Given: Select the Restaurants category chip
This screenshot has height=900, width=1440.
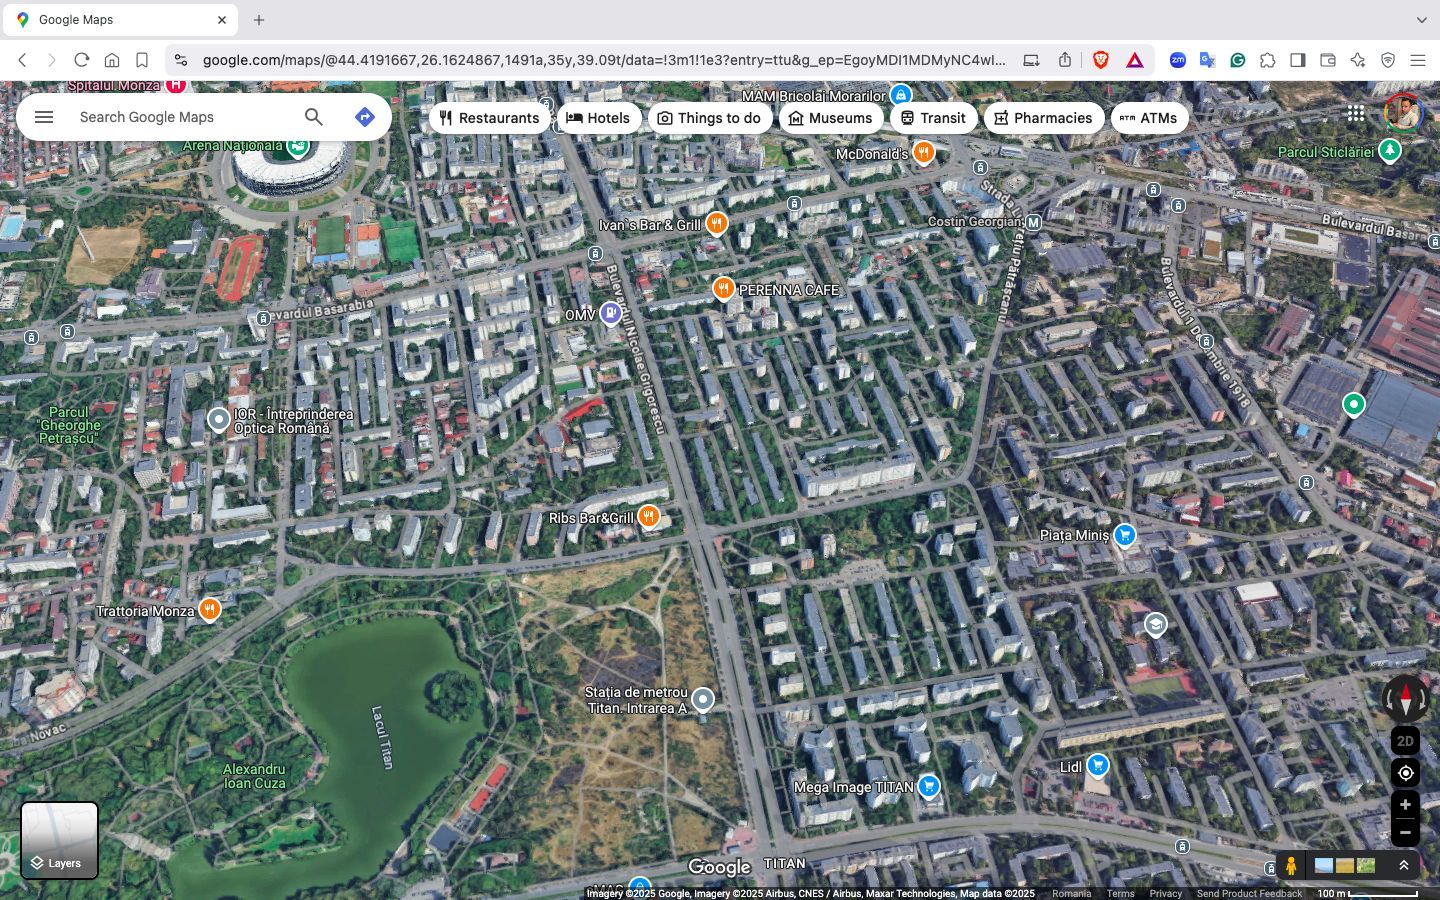Looking at the screenshot, I should click(x=489, y=118).
